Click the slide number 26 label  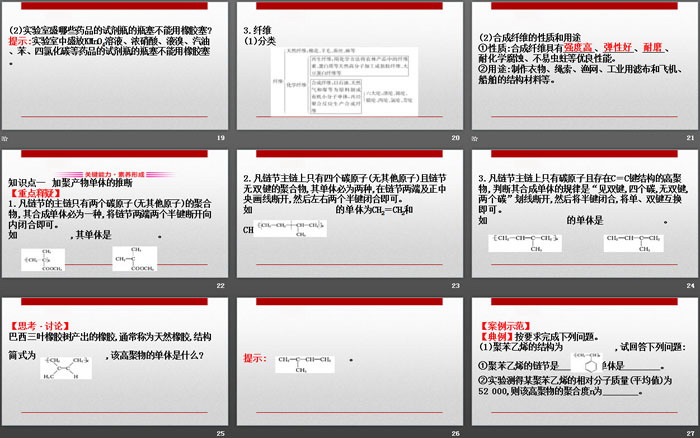tap(455, 433)
